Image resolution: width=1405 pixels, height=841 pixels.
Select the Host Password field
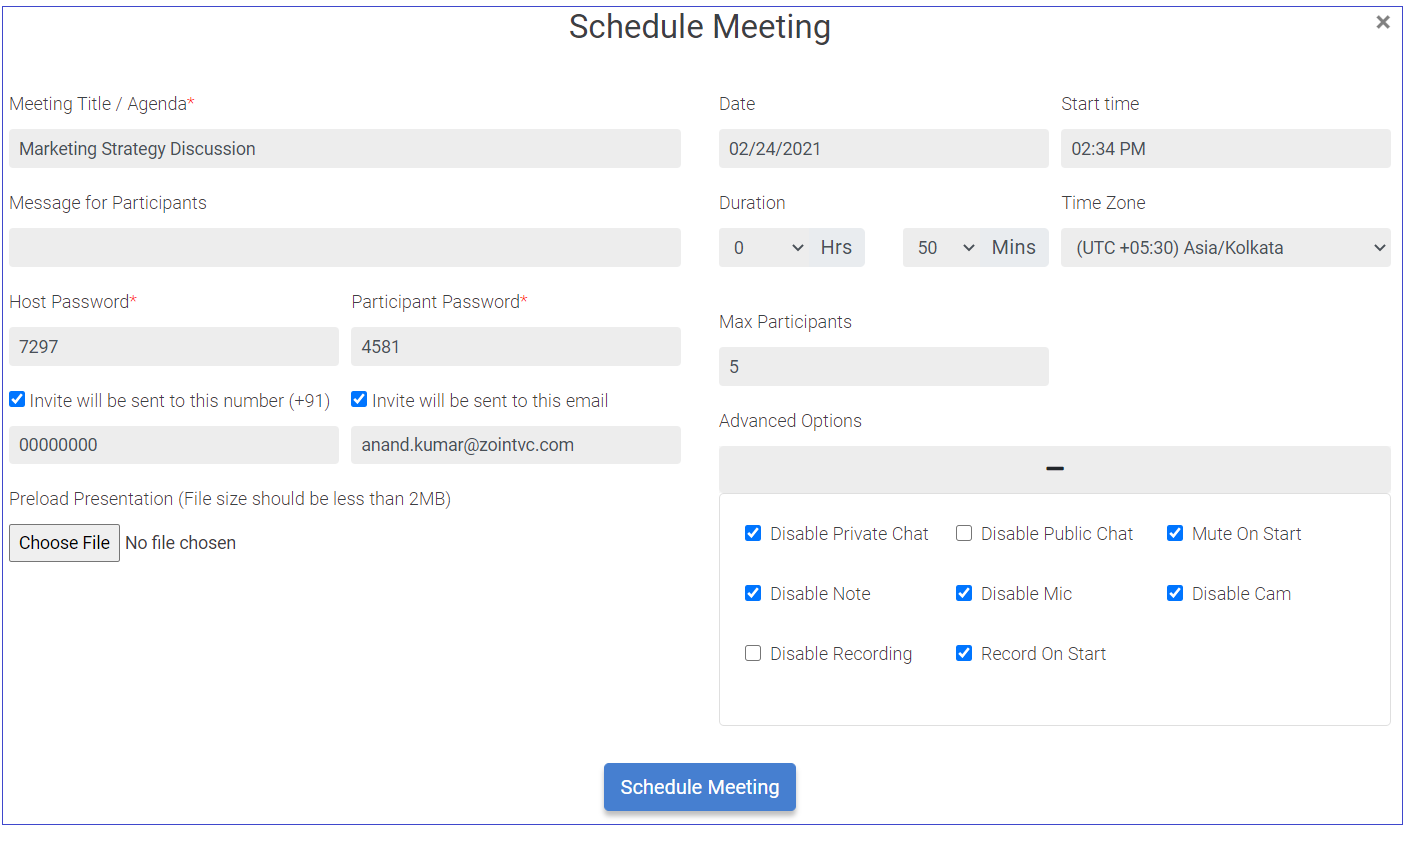(173, 346)
